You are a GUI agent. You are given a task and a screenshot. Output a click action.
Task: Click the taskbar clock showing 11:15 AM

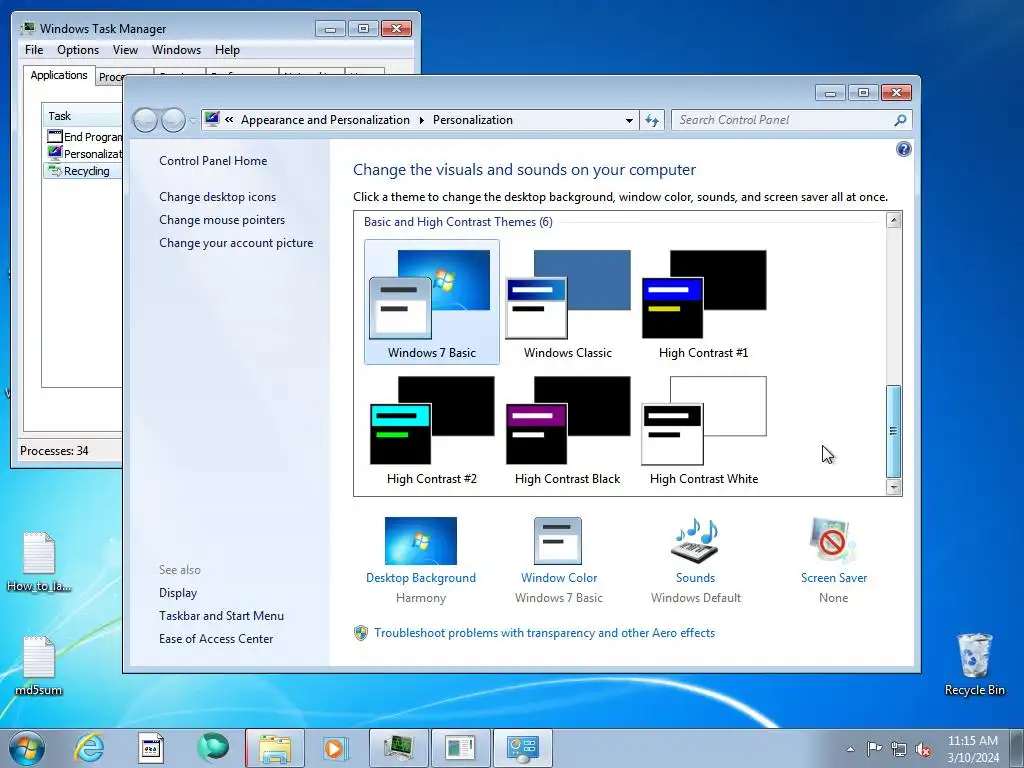972,749
